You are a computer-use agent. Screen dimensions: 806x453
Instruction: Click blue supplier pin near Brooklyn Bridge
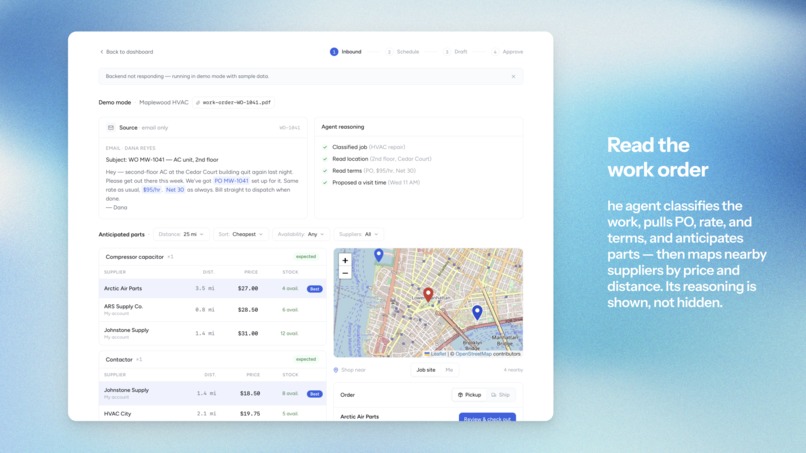coord(477,312)
